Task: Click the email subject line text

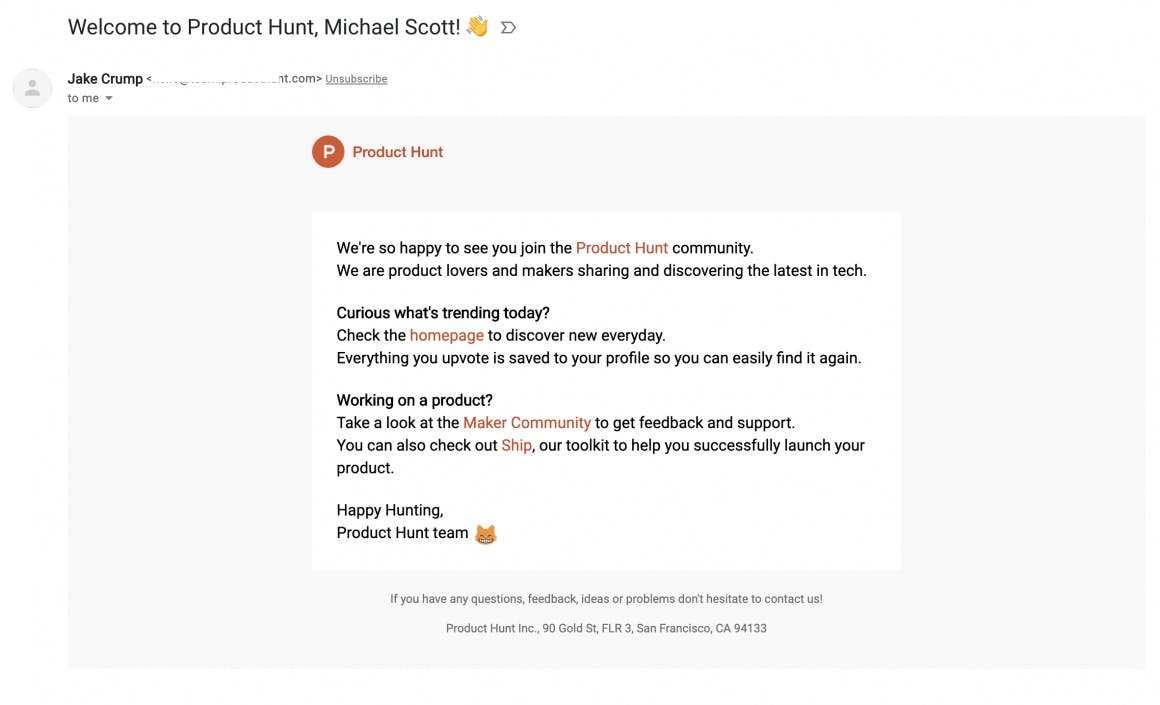Action: coord(264,27)
